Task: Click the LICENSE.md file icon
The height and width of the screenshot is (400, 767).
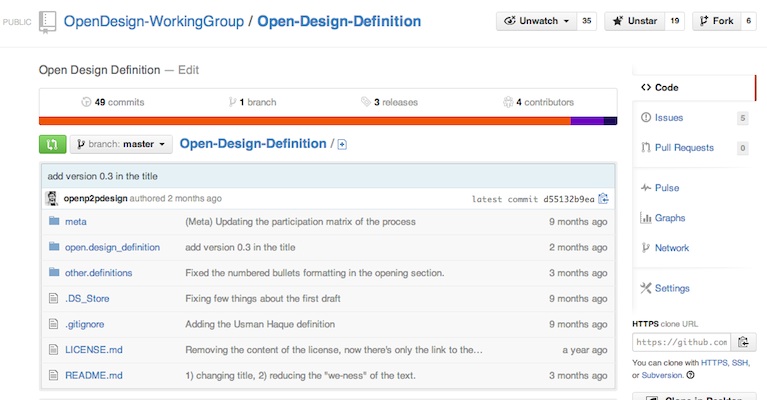Action: point(53,349)
